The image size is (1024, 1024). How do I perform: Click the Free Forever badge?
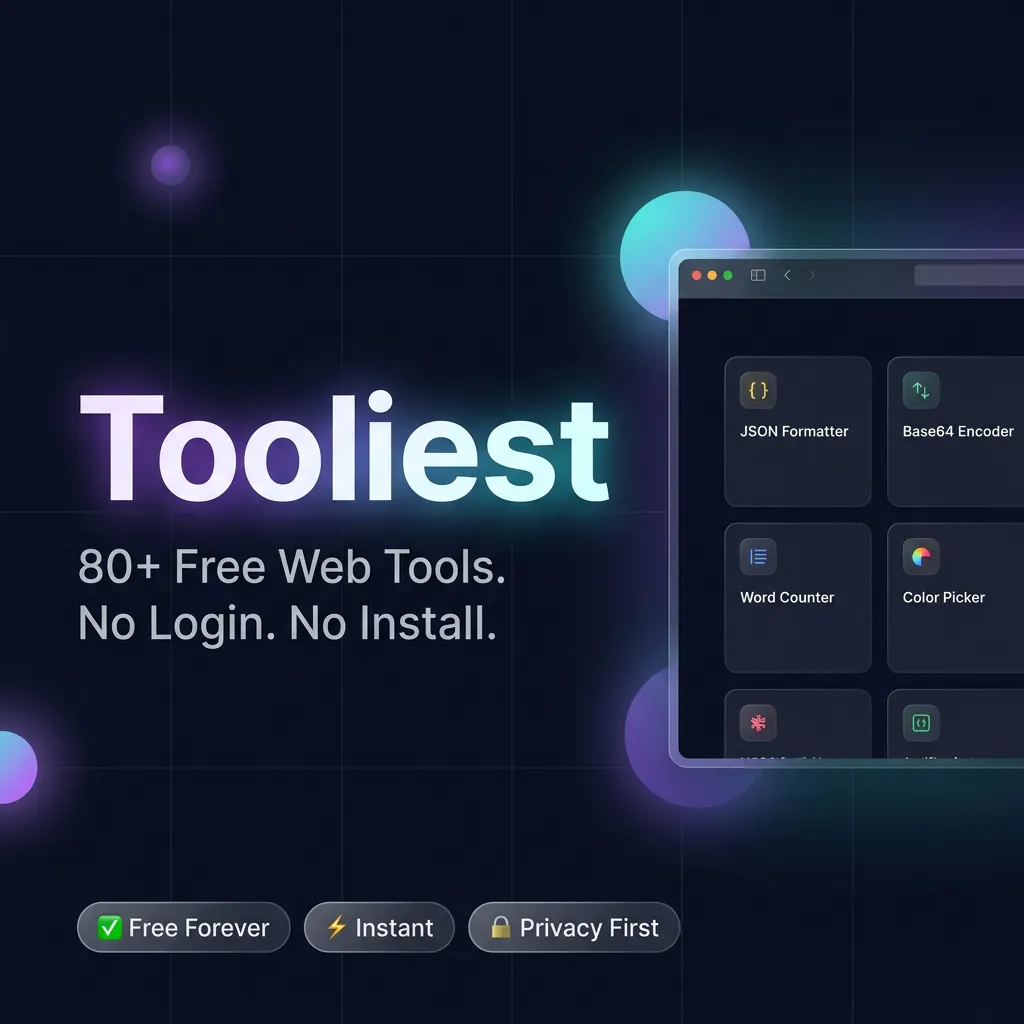coord(184,927)
